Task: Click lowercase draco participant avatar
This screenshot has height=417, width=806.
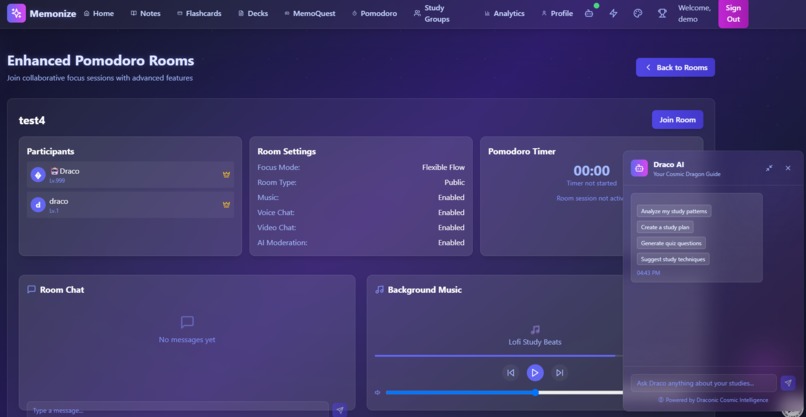Action: pyautogui.click(x=38, y=205)
